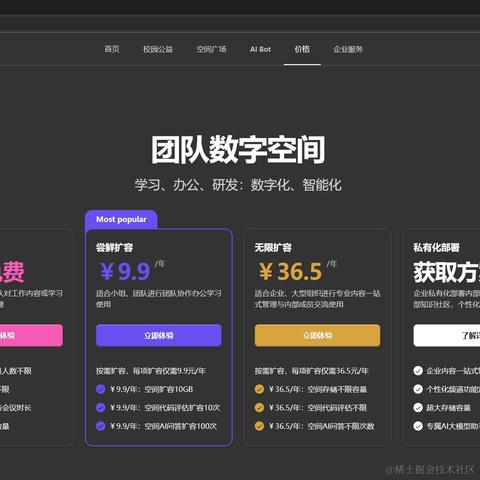This screenshot has height=480, width=480.
Task: Click 会议时长 feature on free plan card
Action: pos(16,407)
